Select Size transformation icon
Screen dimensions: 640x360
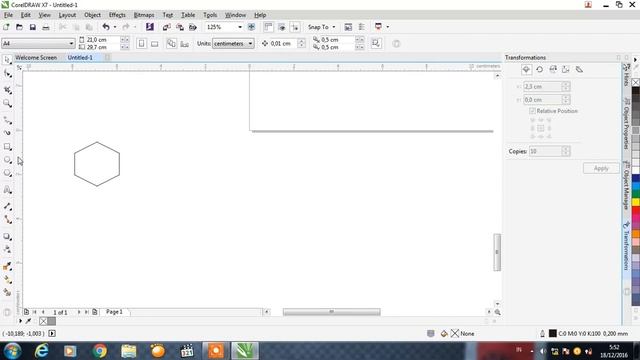pos(566,70)
